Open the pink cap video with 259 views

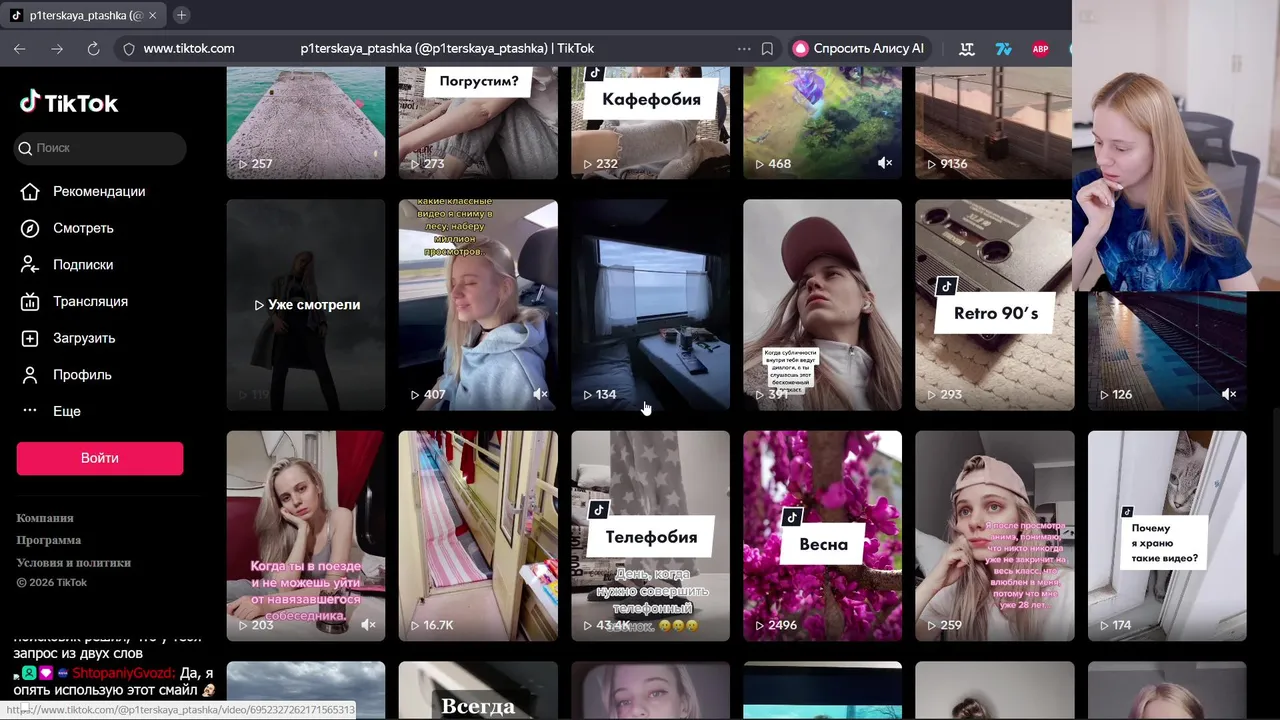(995, 536)
